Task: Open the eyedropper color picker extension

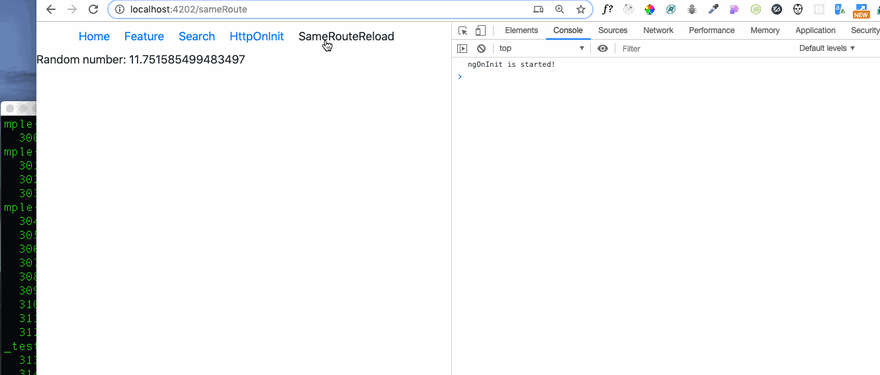Action: [713, 9]
